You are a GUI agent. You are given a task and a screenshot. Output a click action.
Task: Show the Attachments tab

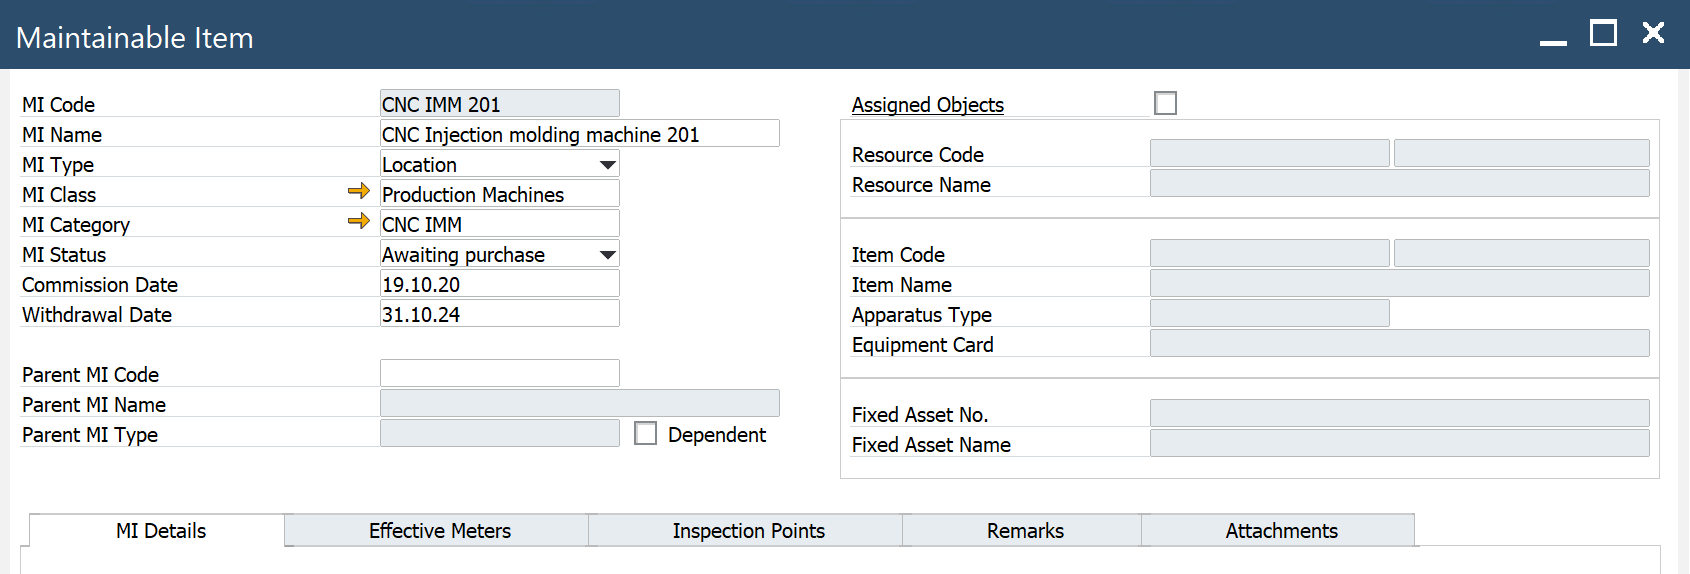[1281, 531]
